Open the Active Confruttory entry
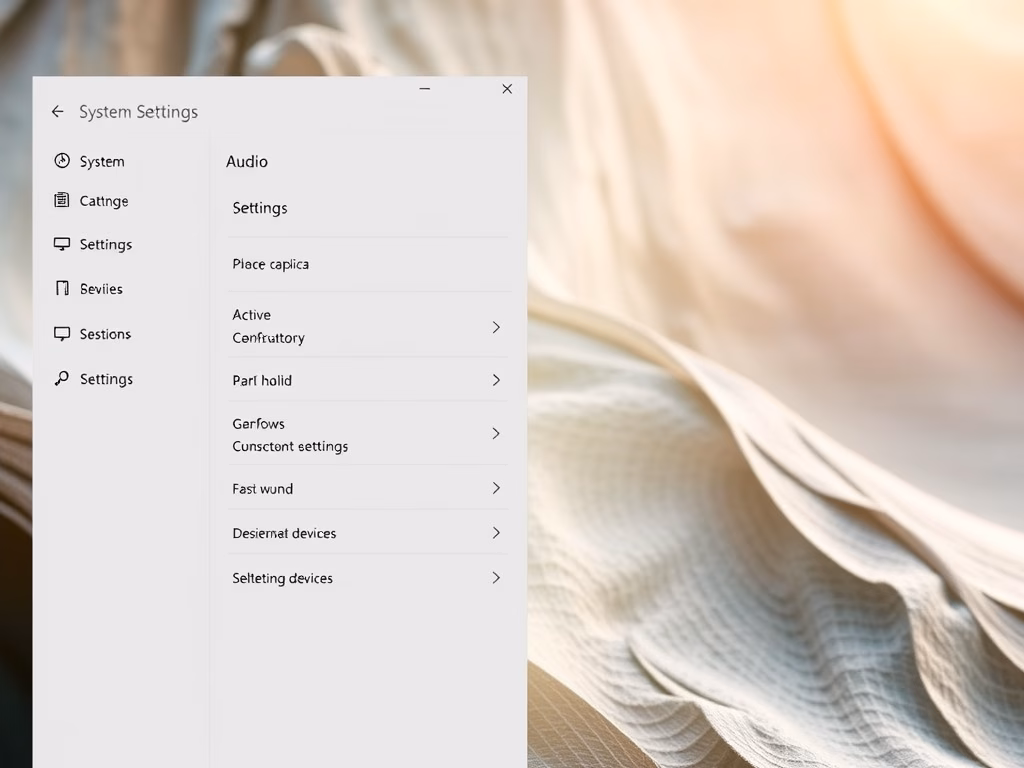 coord(368,326)
